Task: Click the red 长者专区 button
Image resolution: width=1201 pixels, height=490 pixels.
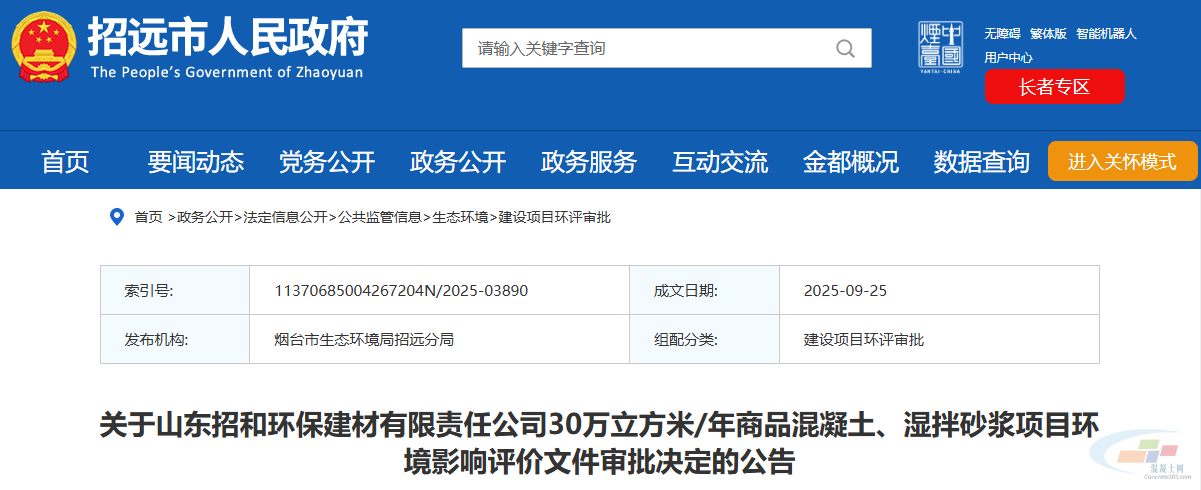Action: click(x=1054, y=87)
